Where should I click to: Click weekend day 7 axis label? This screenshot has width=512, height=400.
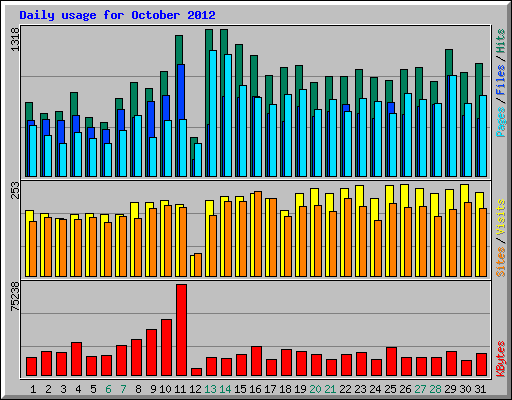123,389
